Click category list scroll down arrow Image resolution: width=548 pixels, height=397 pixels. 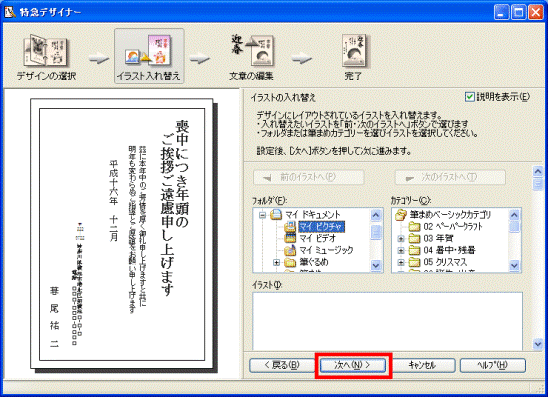coord(514,266)
